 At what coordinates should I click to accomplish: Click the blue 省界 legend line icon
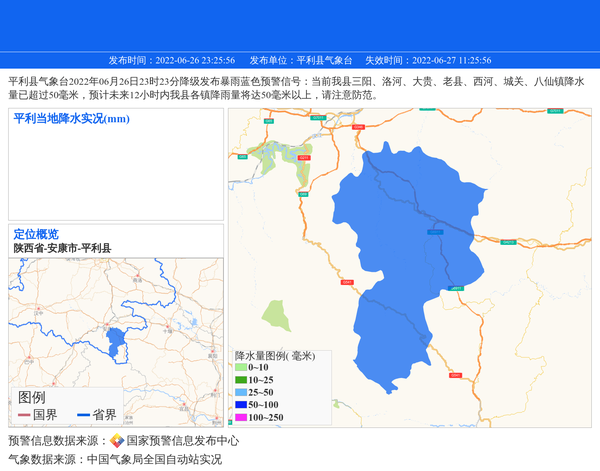[83, 415]
